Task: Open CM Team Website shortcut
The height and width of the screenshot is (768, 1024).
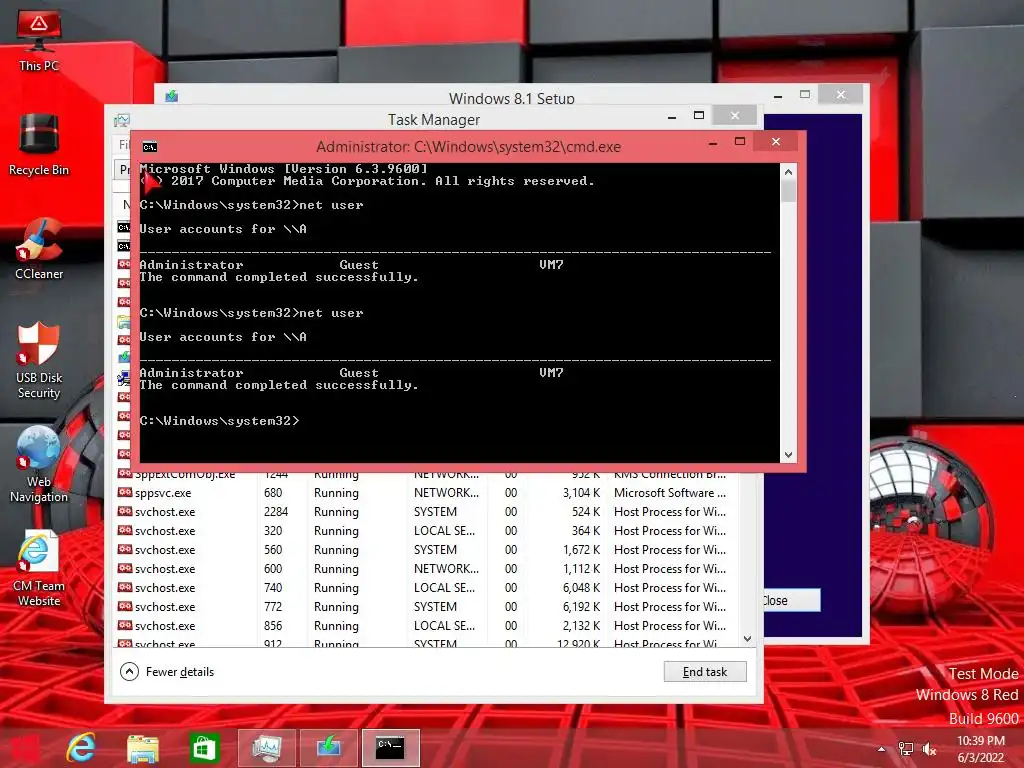Action: [39, 568]
